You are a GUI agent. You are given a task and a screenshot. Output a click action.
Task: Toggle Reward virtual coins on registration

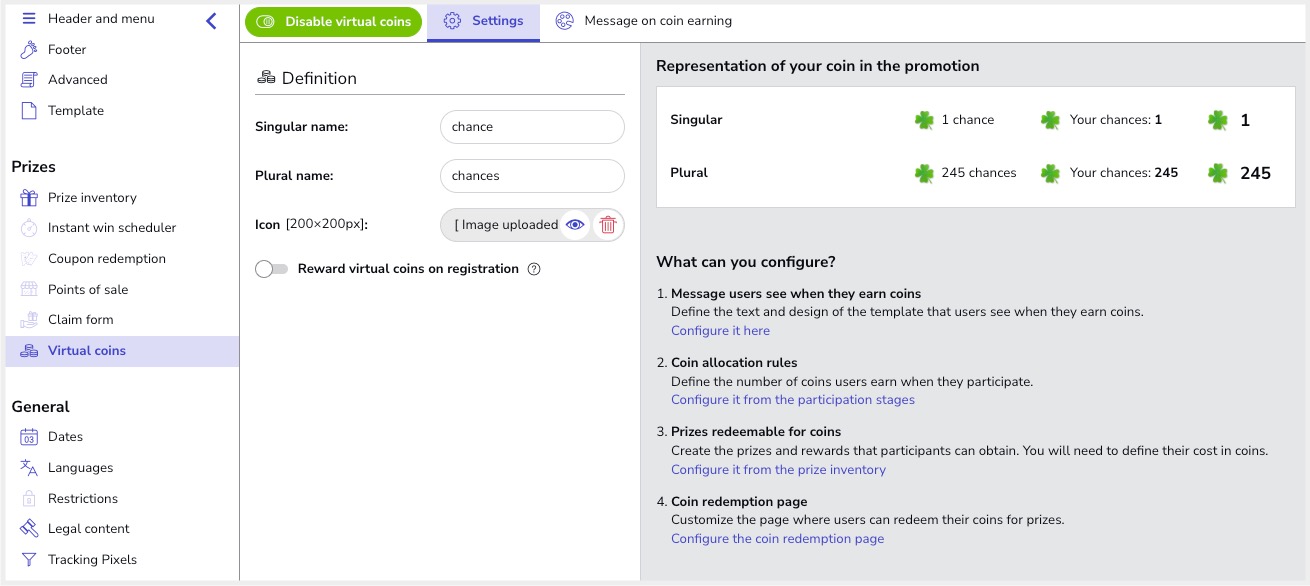(x=271, y=269)
